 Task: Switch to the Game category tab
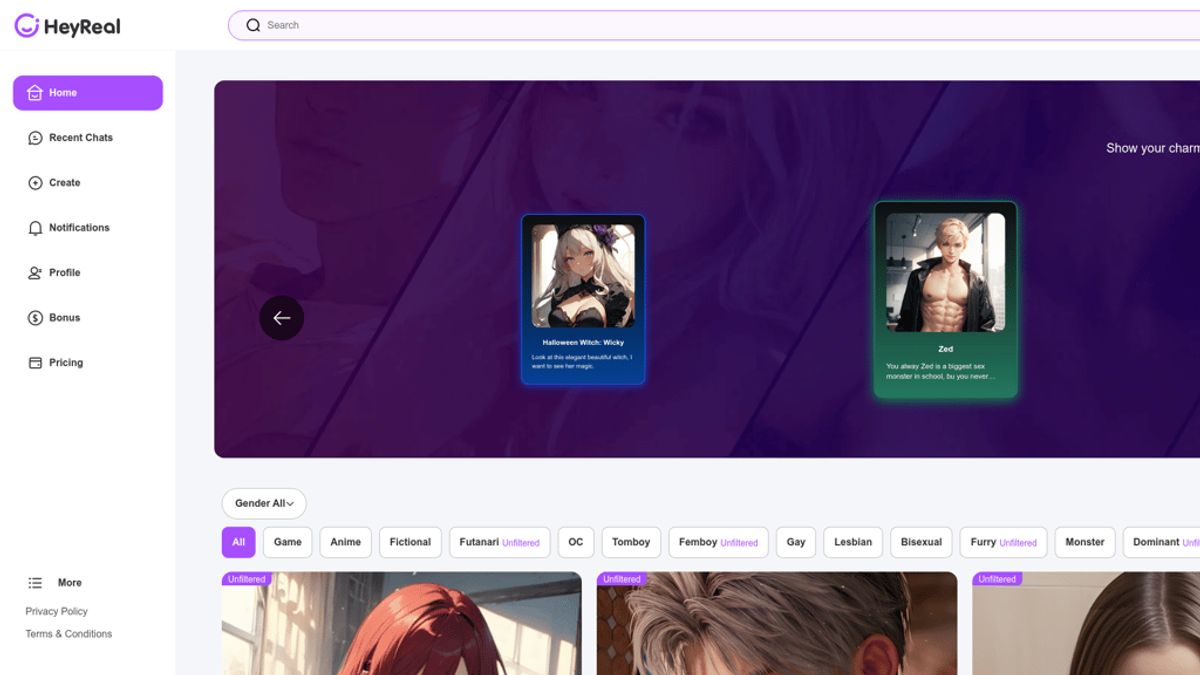point(288,542)
